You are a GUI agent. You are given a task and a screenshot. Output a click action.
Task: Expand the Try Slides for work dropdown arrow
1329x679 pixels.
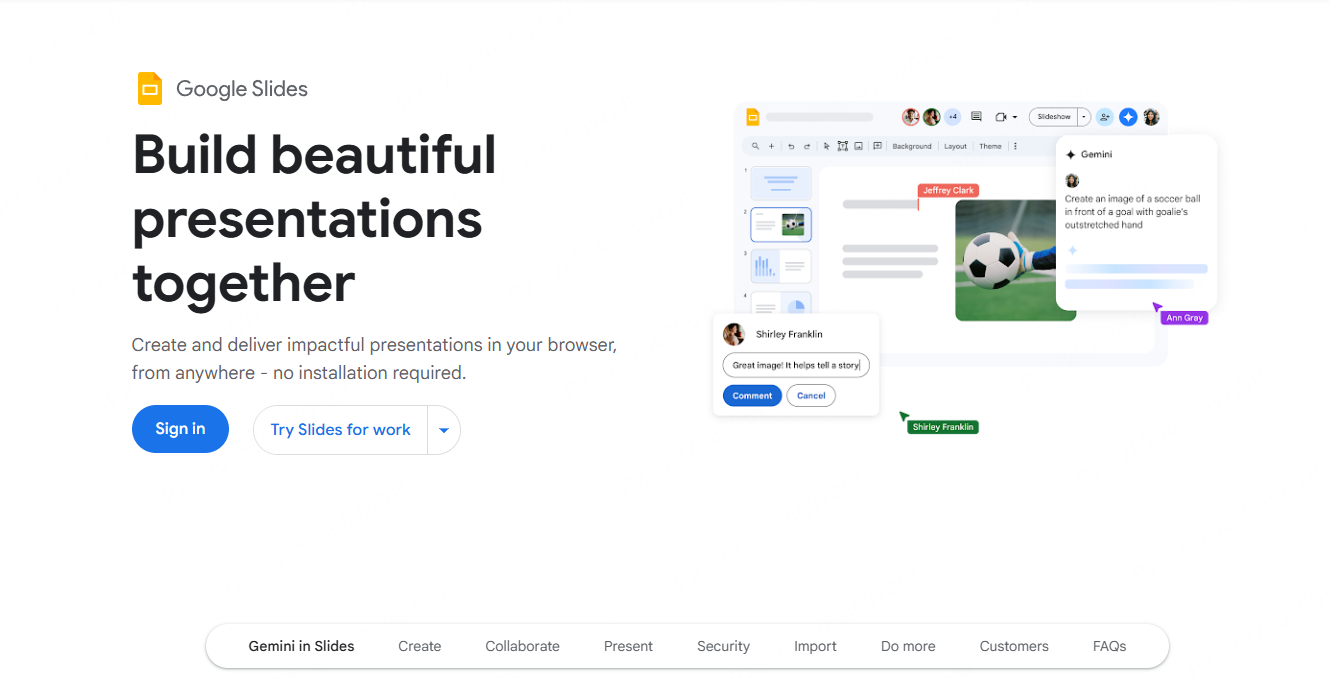tap(444, 430)
